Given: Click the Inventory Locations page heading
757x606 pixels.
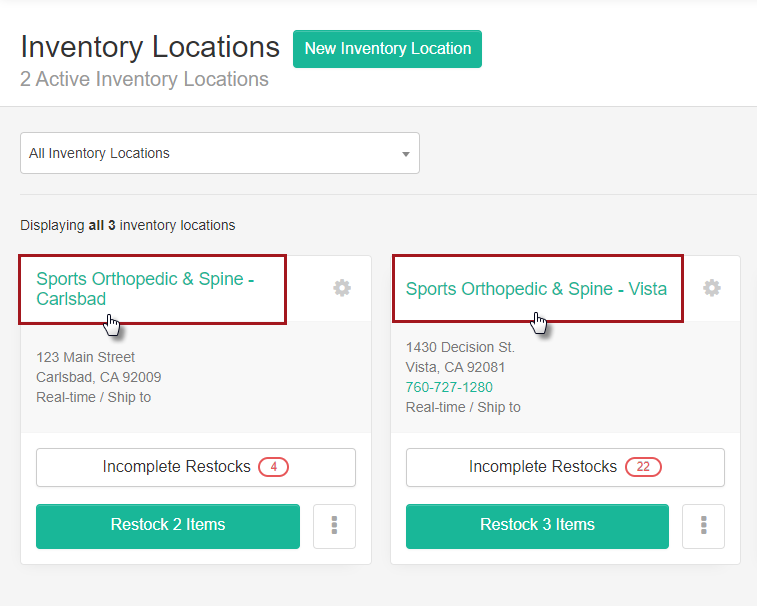Looking at the screenshot, I should [150, 47].
